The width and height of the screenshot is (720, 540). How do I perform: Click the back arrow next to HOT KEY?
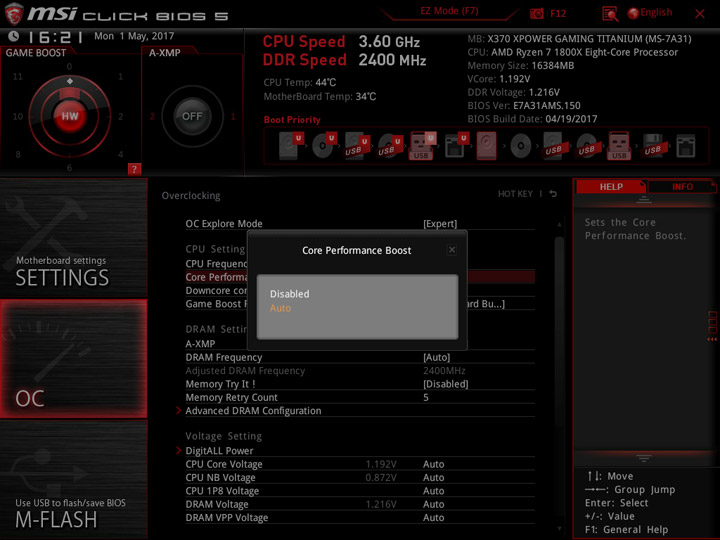point(553,194)
